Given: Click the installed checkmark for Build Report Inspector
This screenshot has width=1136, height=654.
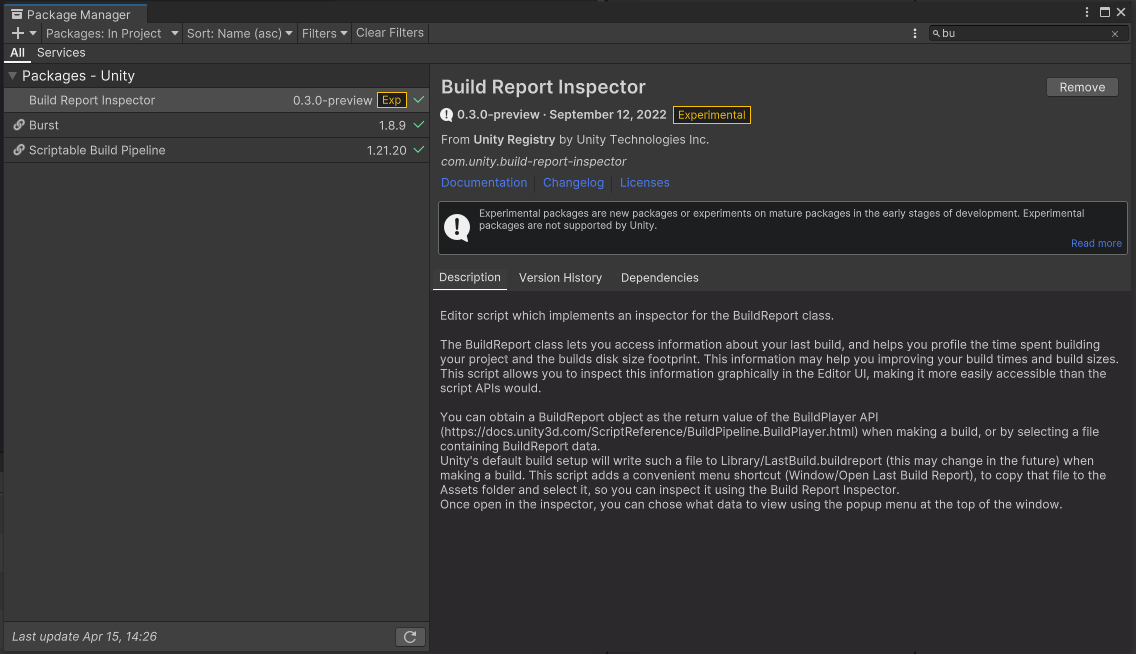Looking at the screenshot, I should pyautogui.click(x=419, y=100).
